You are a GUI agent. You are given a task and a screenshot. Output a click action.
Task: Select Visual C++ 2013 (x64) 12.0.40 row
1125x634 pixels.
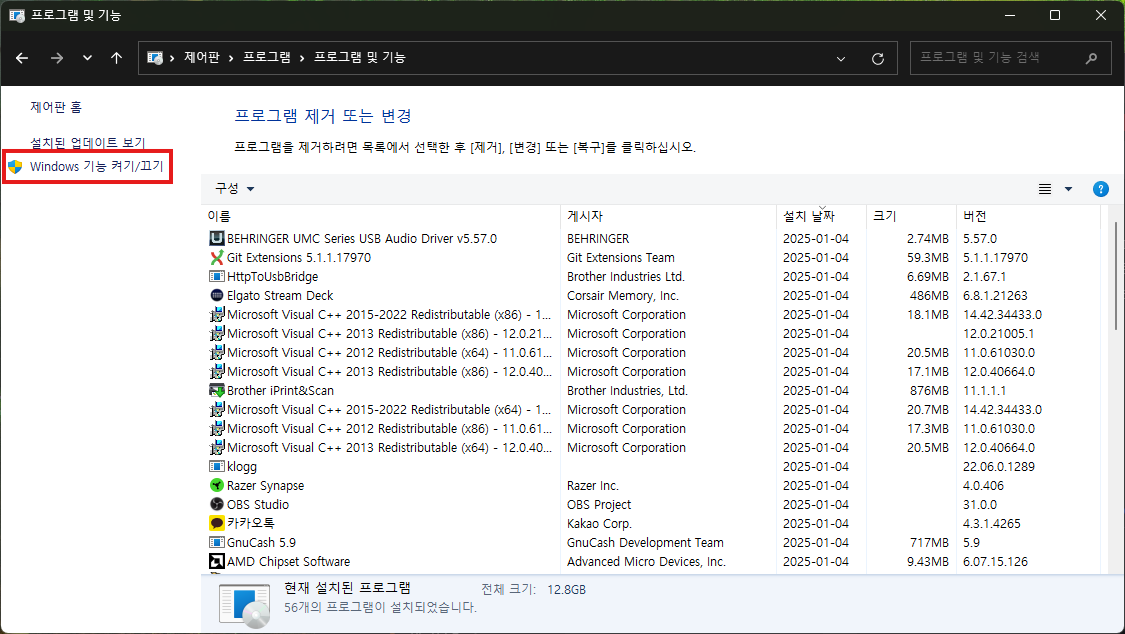pyautogui.click(x=651, y=448)
